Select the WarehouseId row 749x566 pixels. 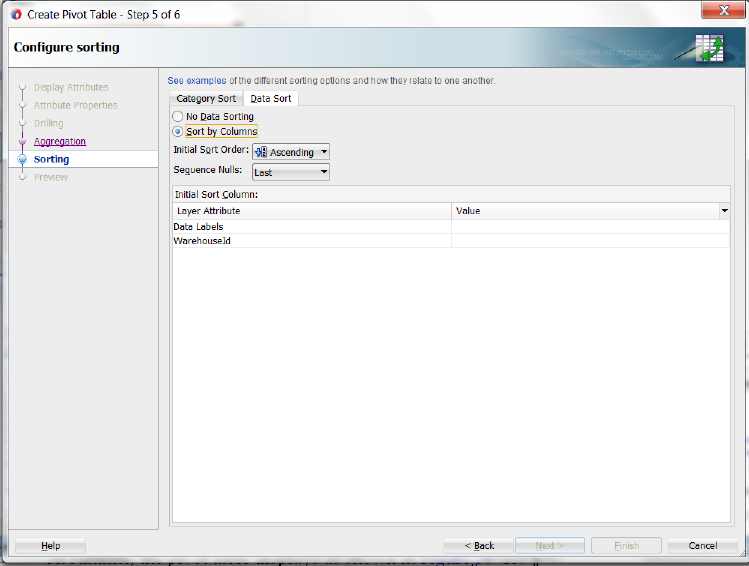(x=451, y=240)
